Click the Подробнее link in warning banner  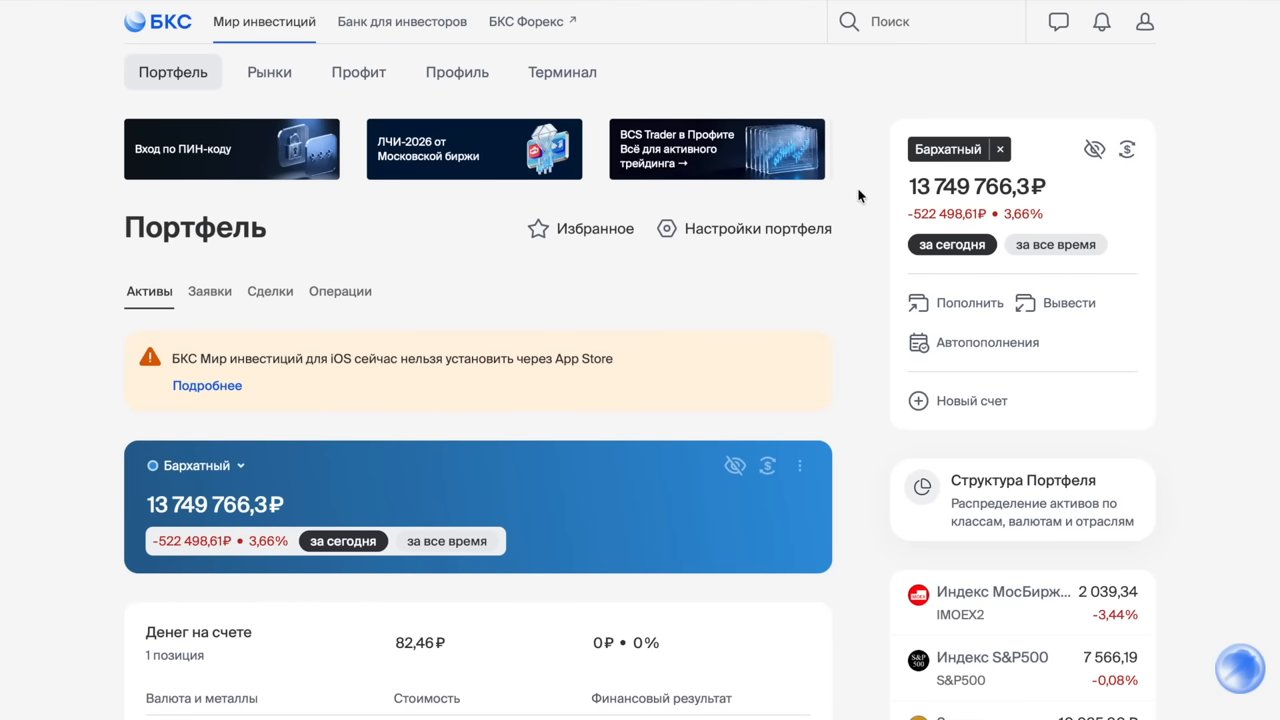(207, 386)
